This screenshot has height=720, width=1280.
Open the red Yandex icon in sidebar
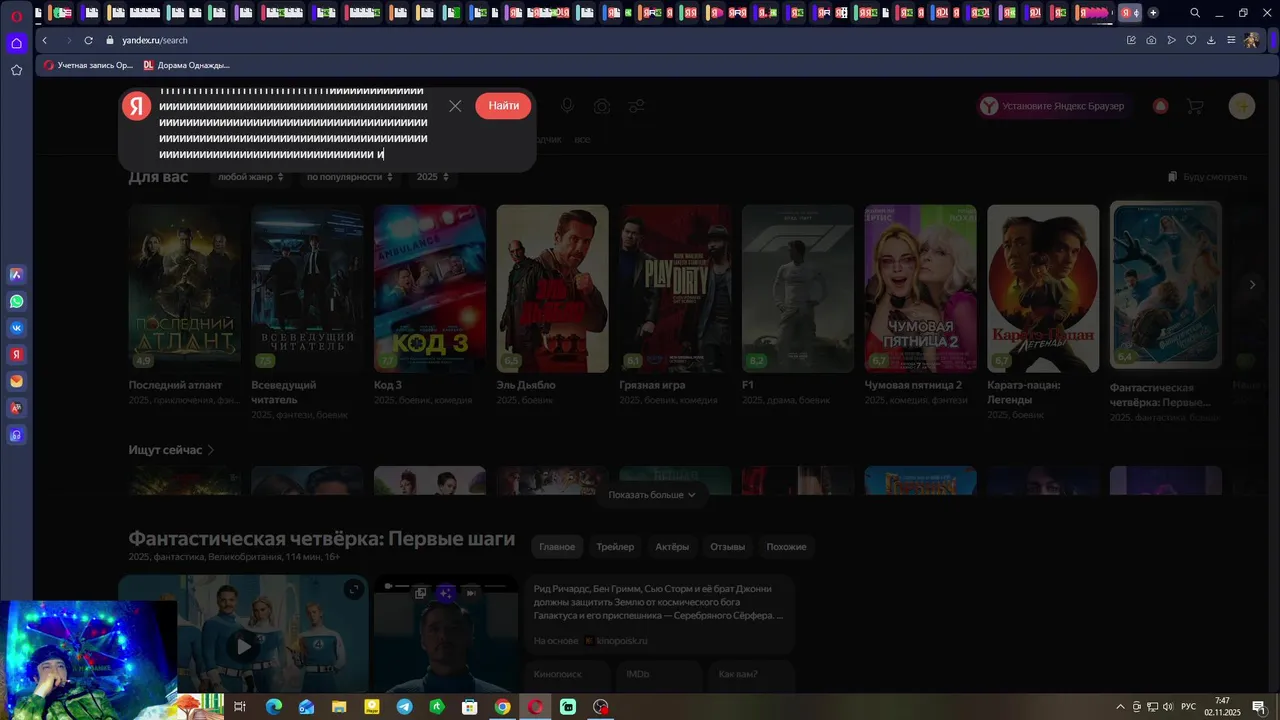16,355
